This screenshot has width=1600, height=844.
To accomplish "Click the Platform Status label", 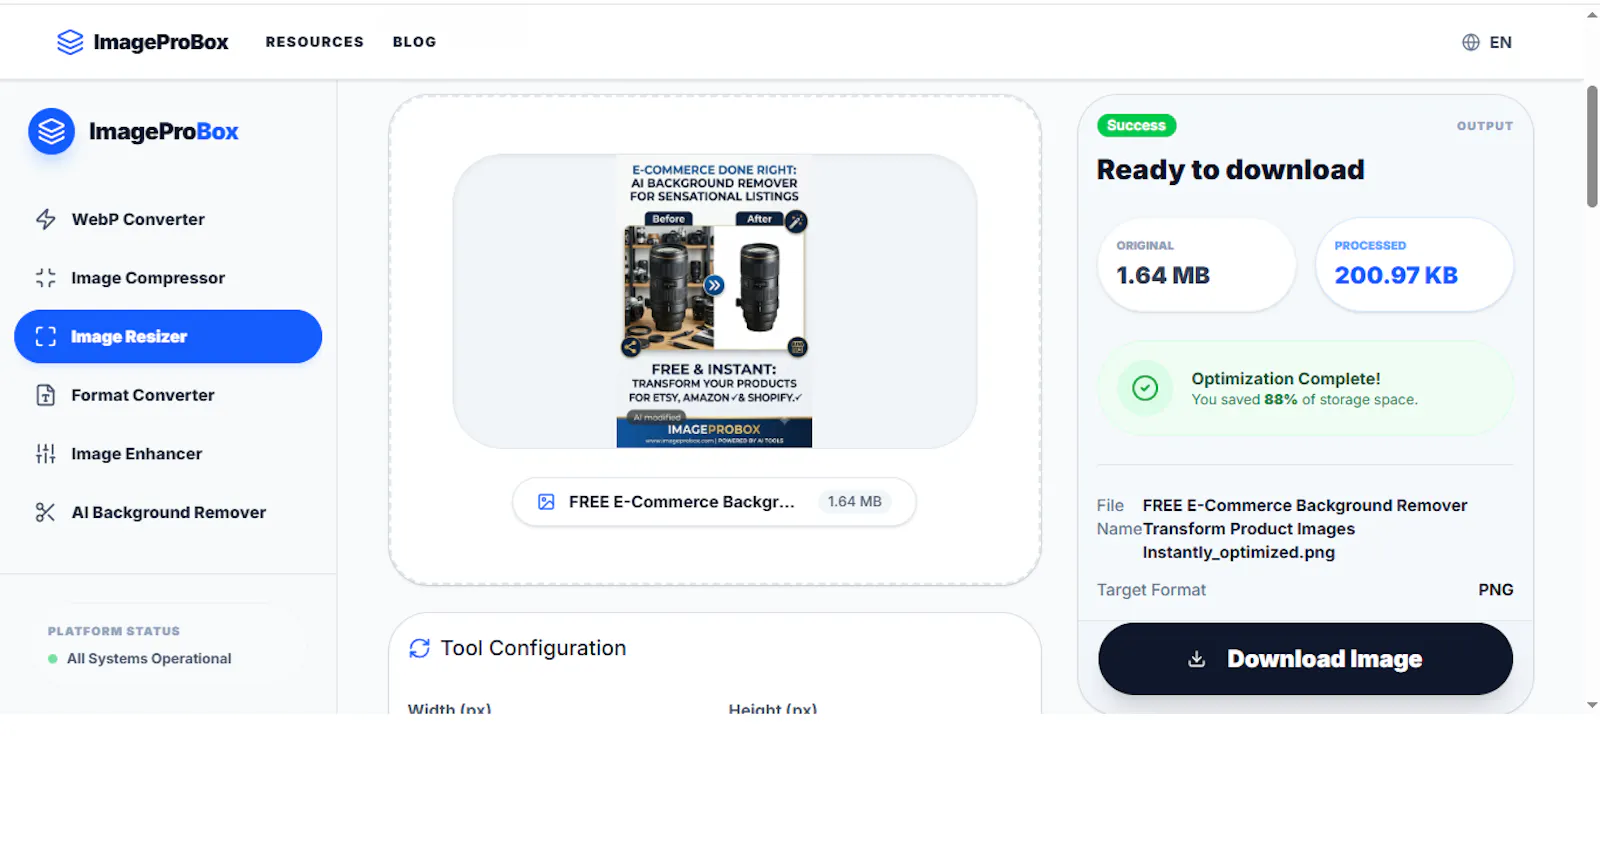I will click(114, 631).
